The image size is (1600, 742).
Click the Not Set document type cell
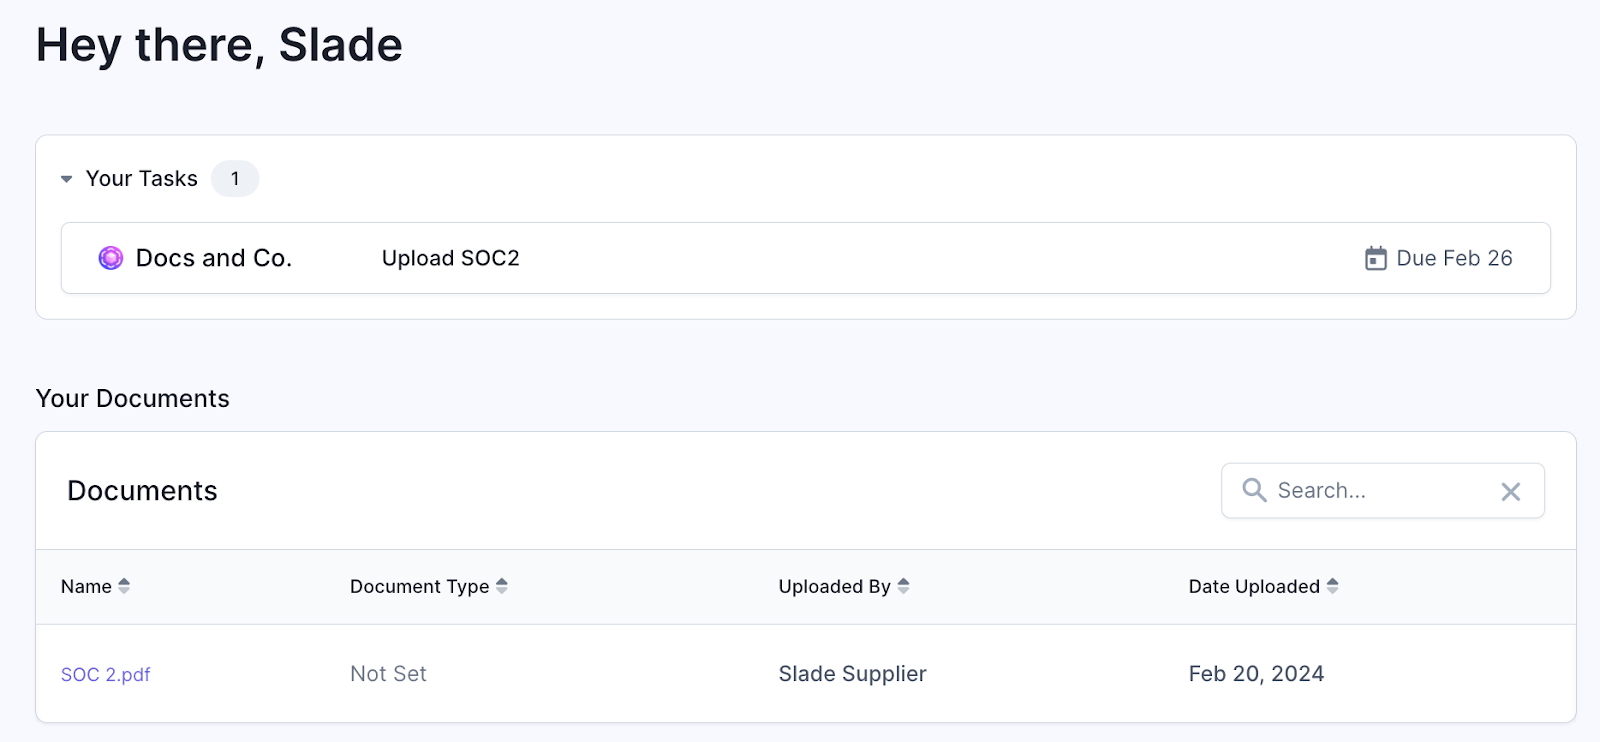pos(388,674)
